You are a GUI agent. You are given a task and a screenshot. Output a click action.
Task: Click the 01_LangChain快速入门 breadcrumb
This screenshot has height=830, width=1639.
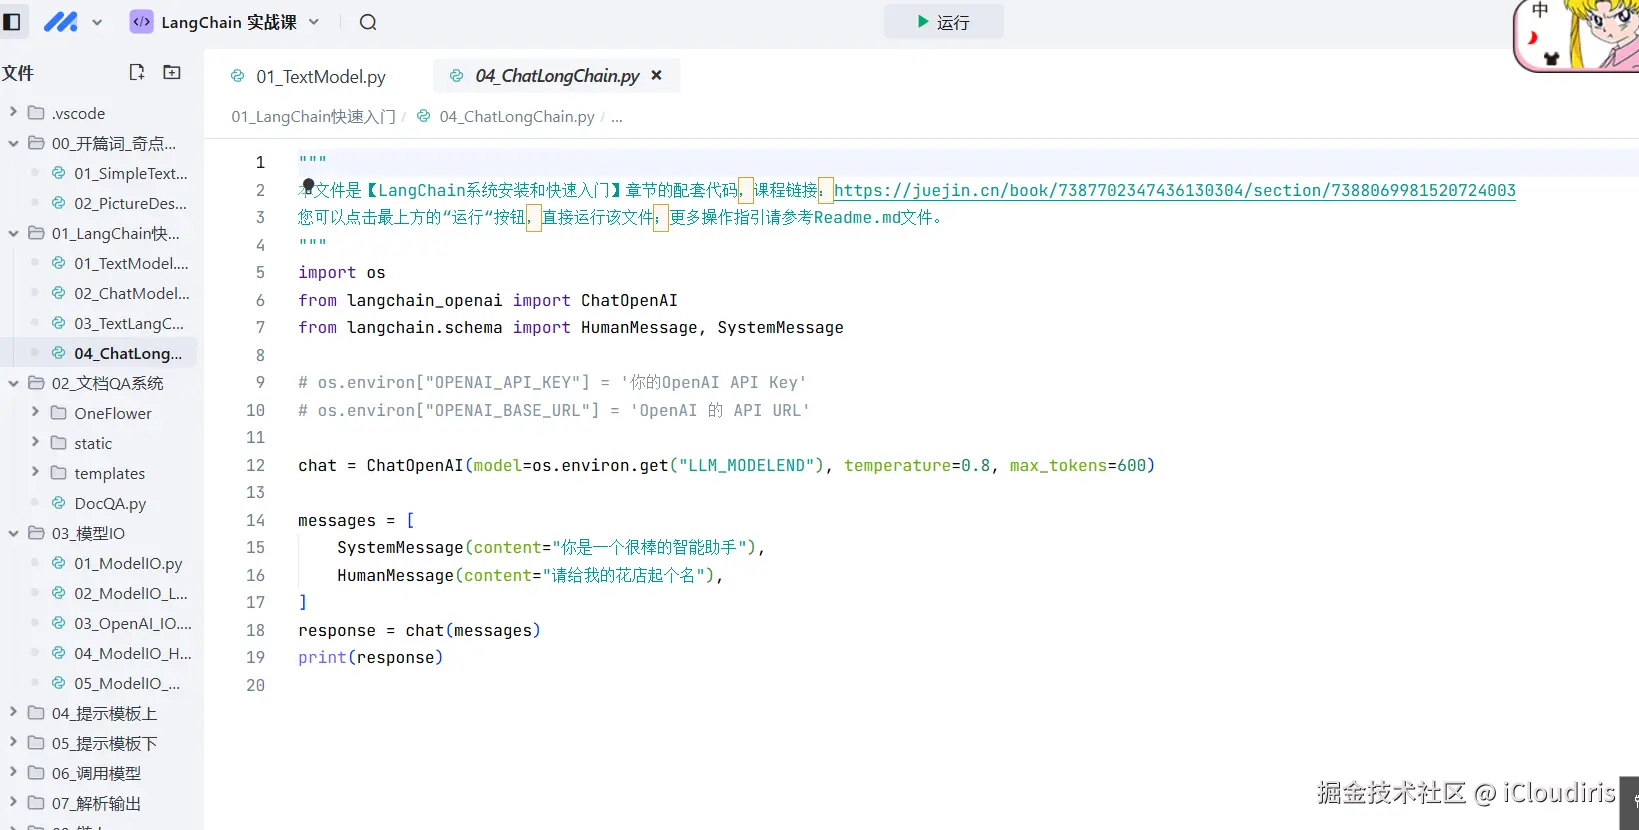coord(313,117)
